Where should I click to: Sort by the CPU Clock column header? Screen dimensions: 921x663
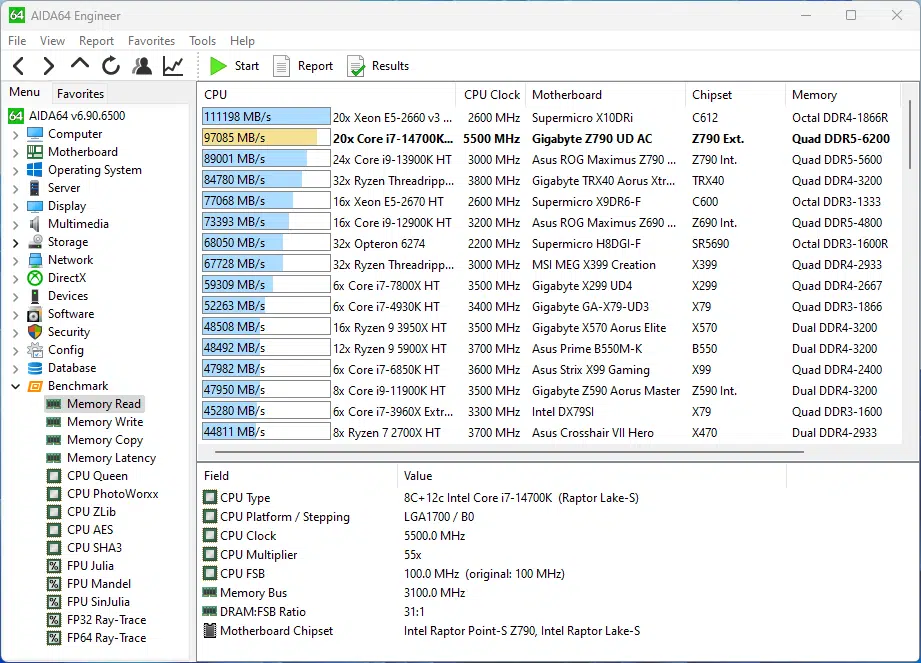tap(491, 95)
